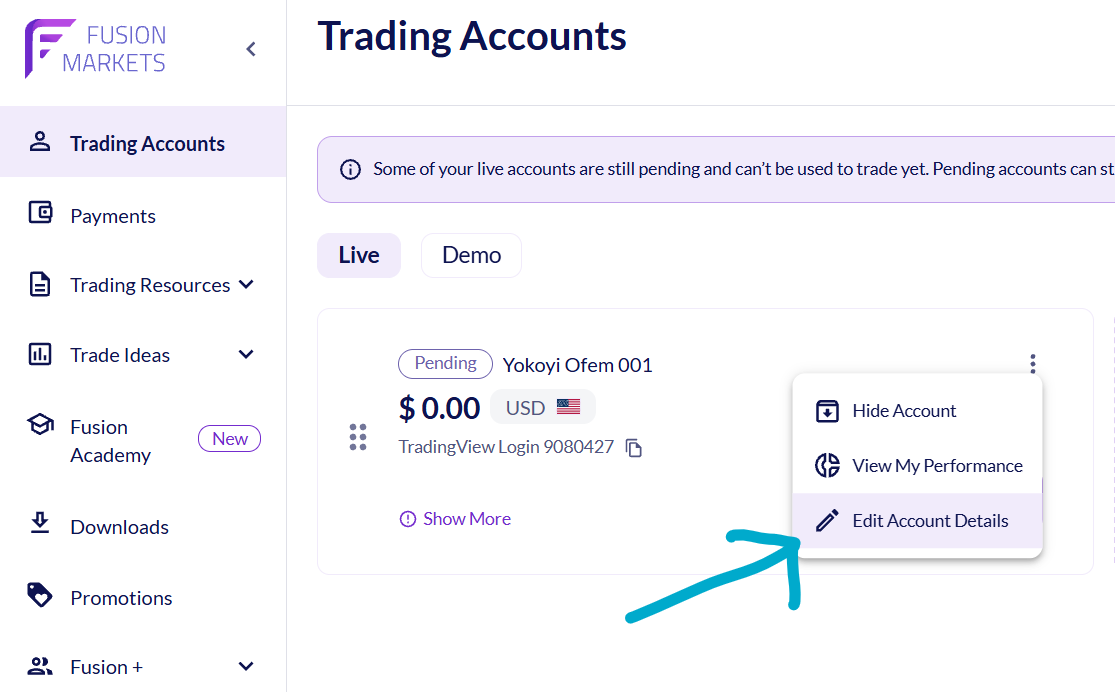1115x692 pixels.
Task: Choose Edit Account Details from menu
Action: click(917, 521)
